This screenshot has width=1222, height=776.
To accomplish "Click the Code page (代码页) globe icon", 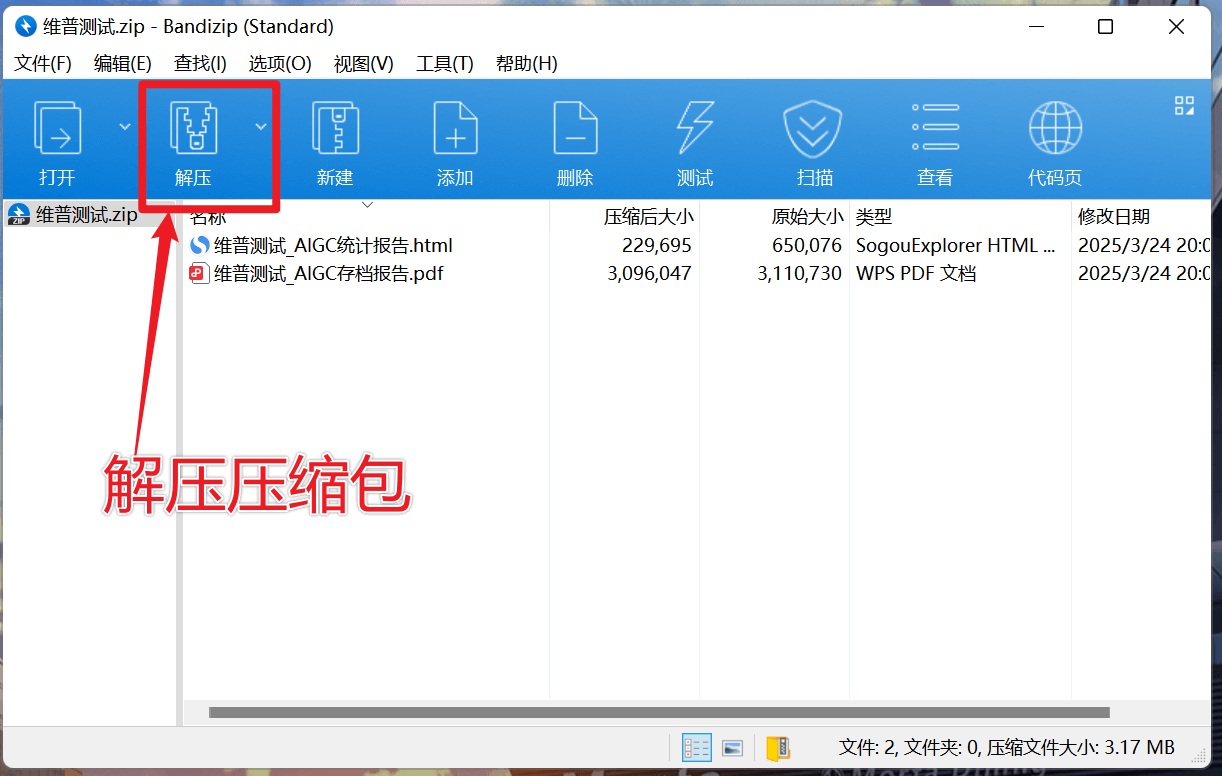I will point(1055,128).
